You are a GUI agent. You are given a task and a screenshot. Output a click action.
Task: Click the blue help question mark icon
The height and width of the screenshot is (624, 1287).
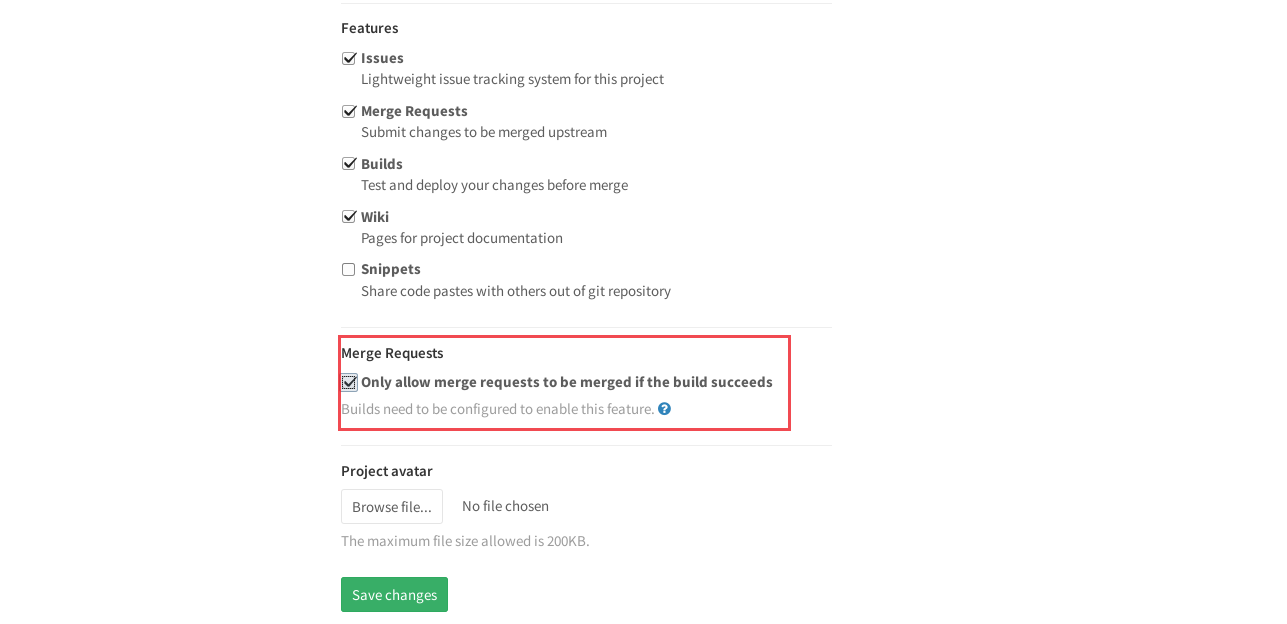pyautogui.click(x=664, y=408)
